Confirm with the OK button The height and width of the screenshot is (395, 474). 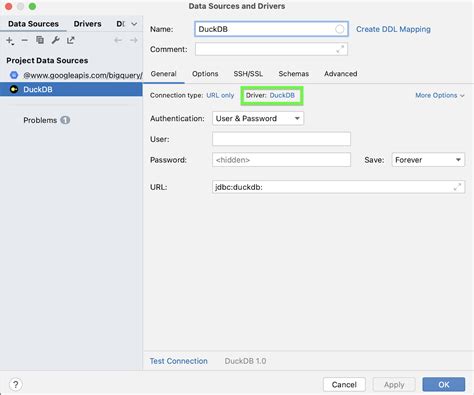444,385
